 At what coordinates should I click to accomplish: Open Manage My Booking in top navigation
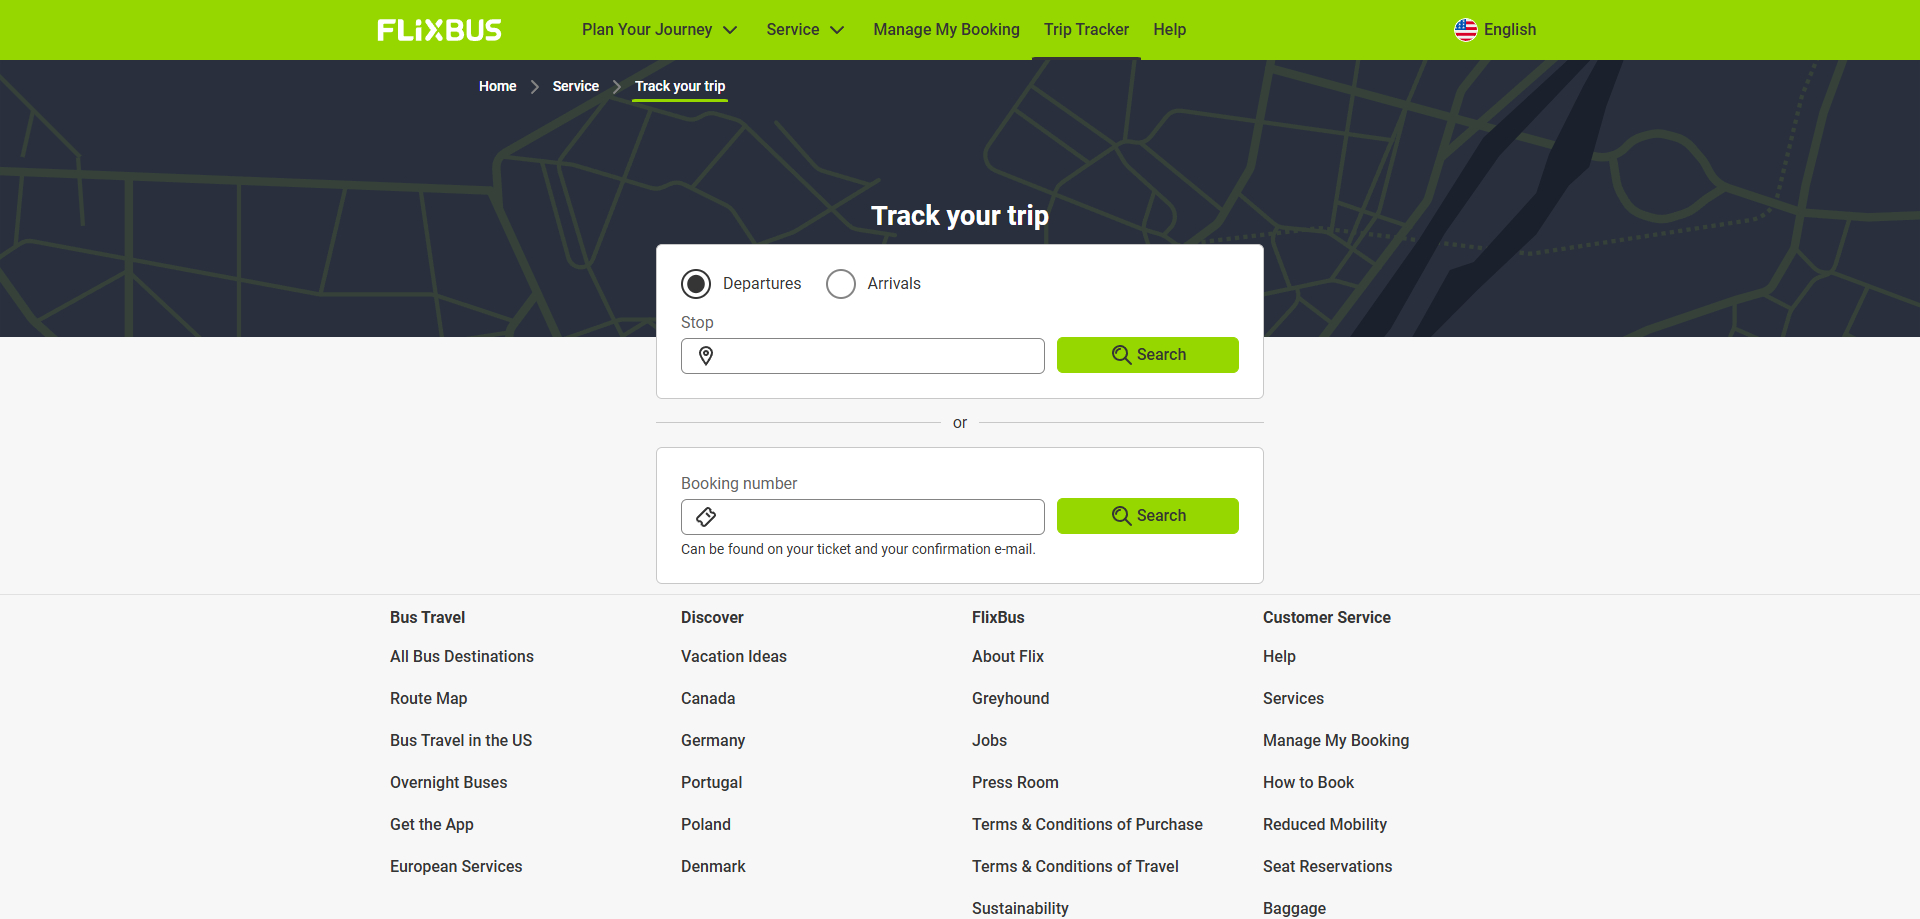coord(946,30)
